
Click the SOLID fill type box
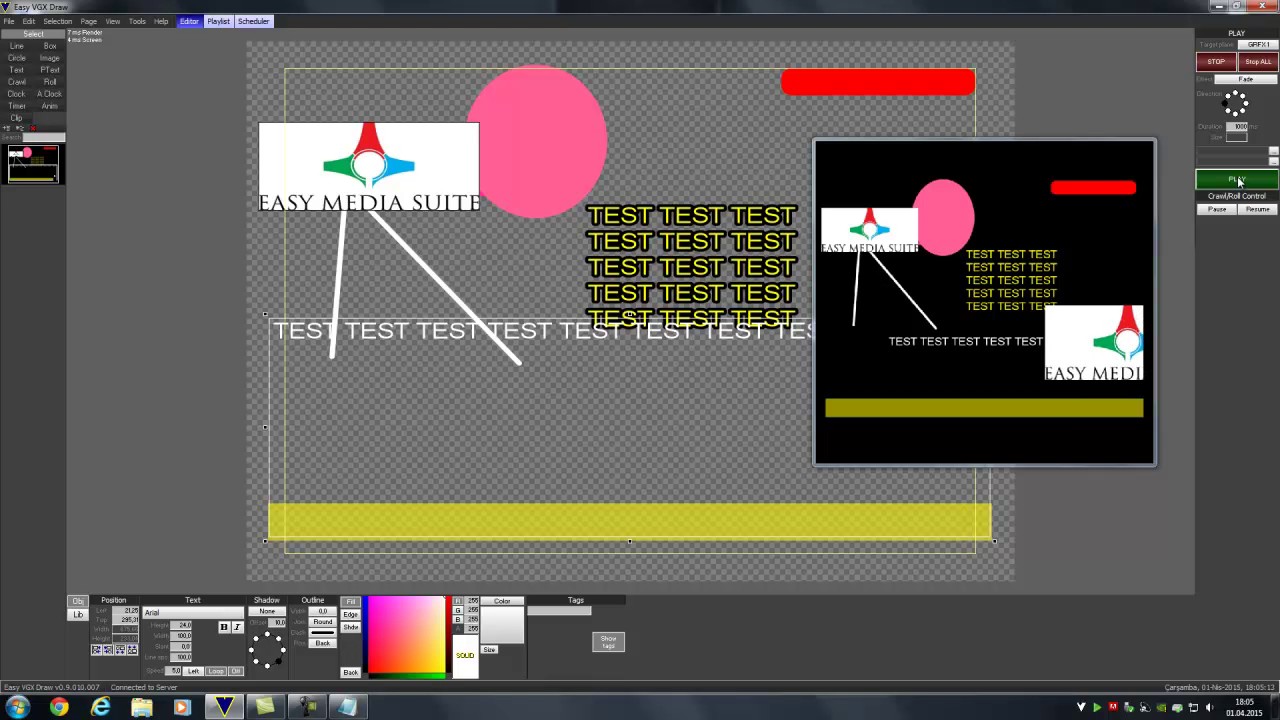pos(465,655)
